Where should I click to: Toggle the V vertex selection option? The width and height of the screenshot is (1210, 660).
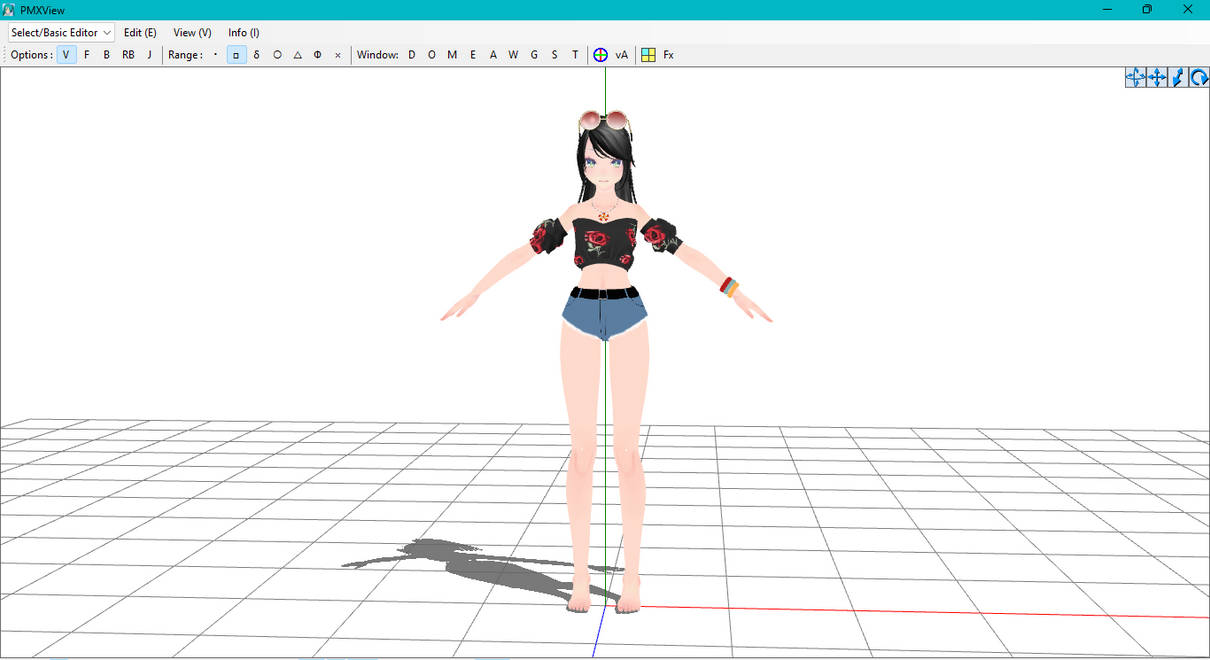(66, 55)
